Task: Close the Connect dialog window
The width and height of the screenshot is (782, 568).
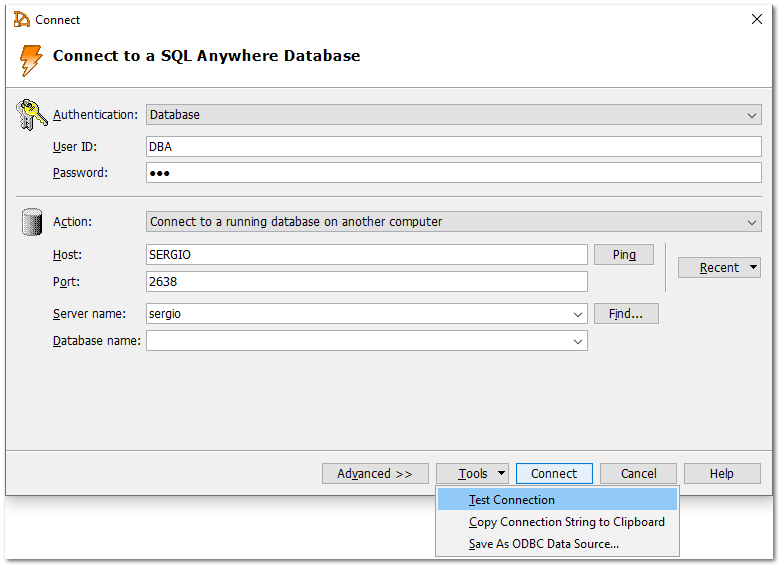Action: coord(756,20)
